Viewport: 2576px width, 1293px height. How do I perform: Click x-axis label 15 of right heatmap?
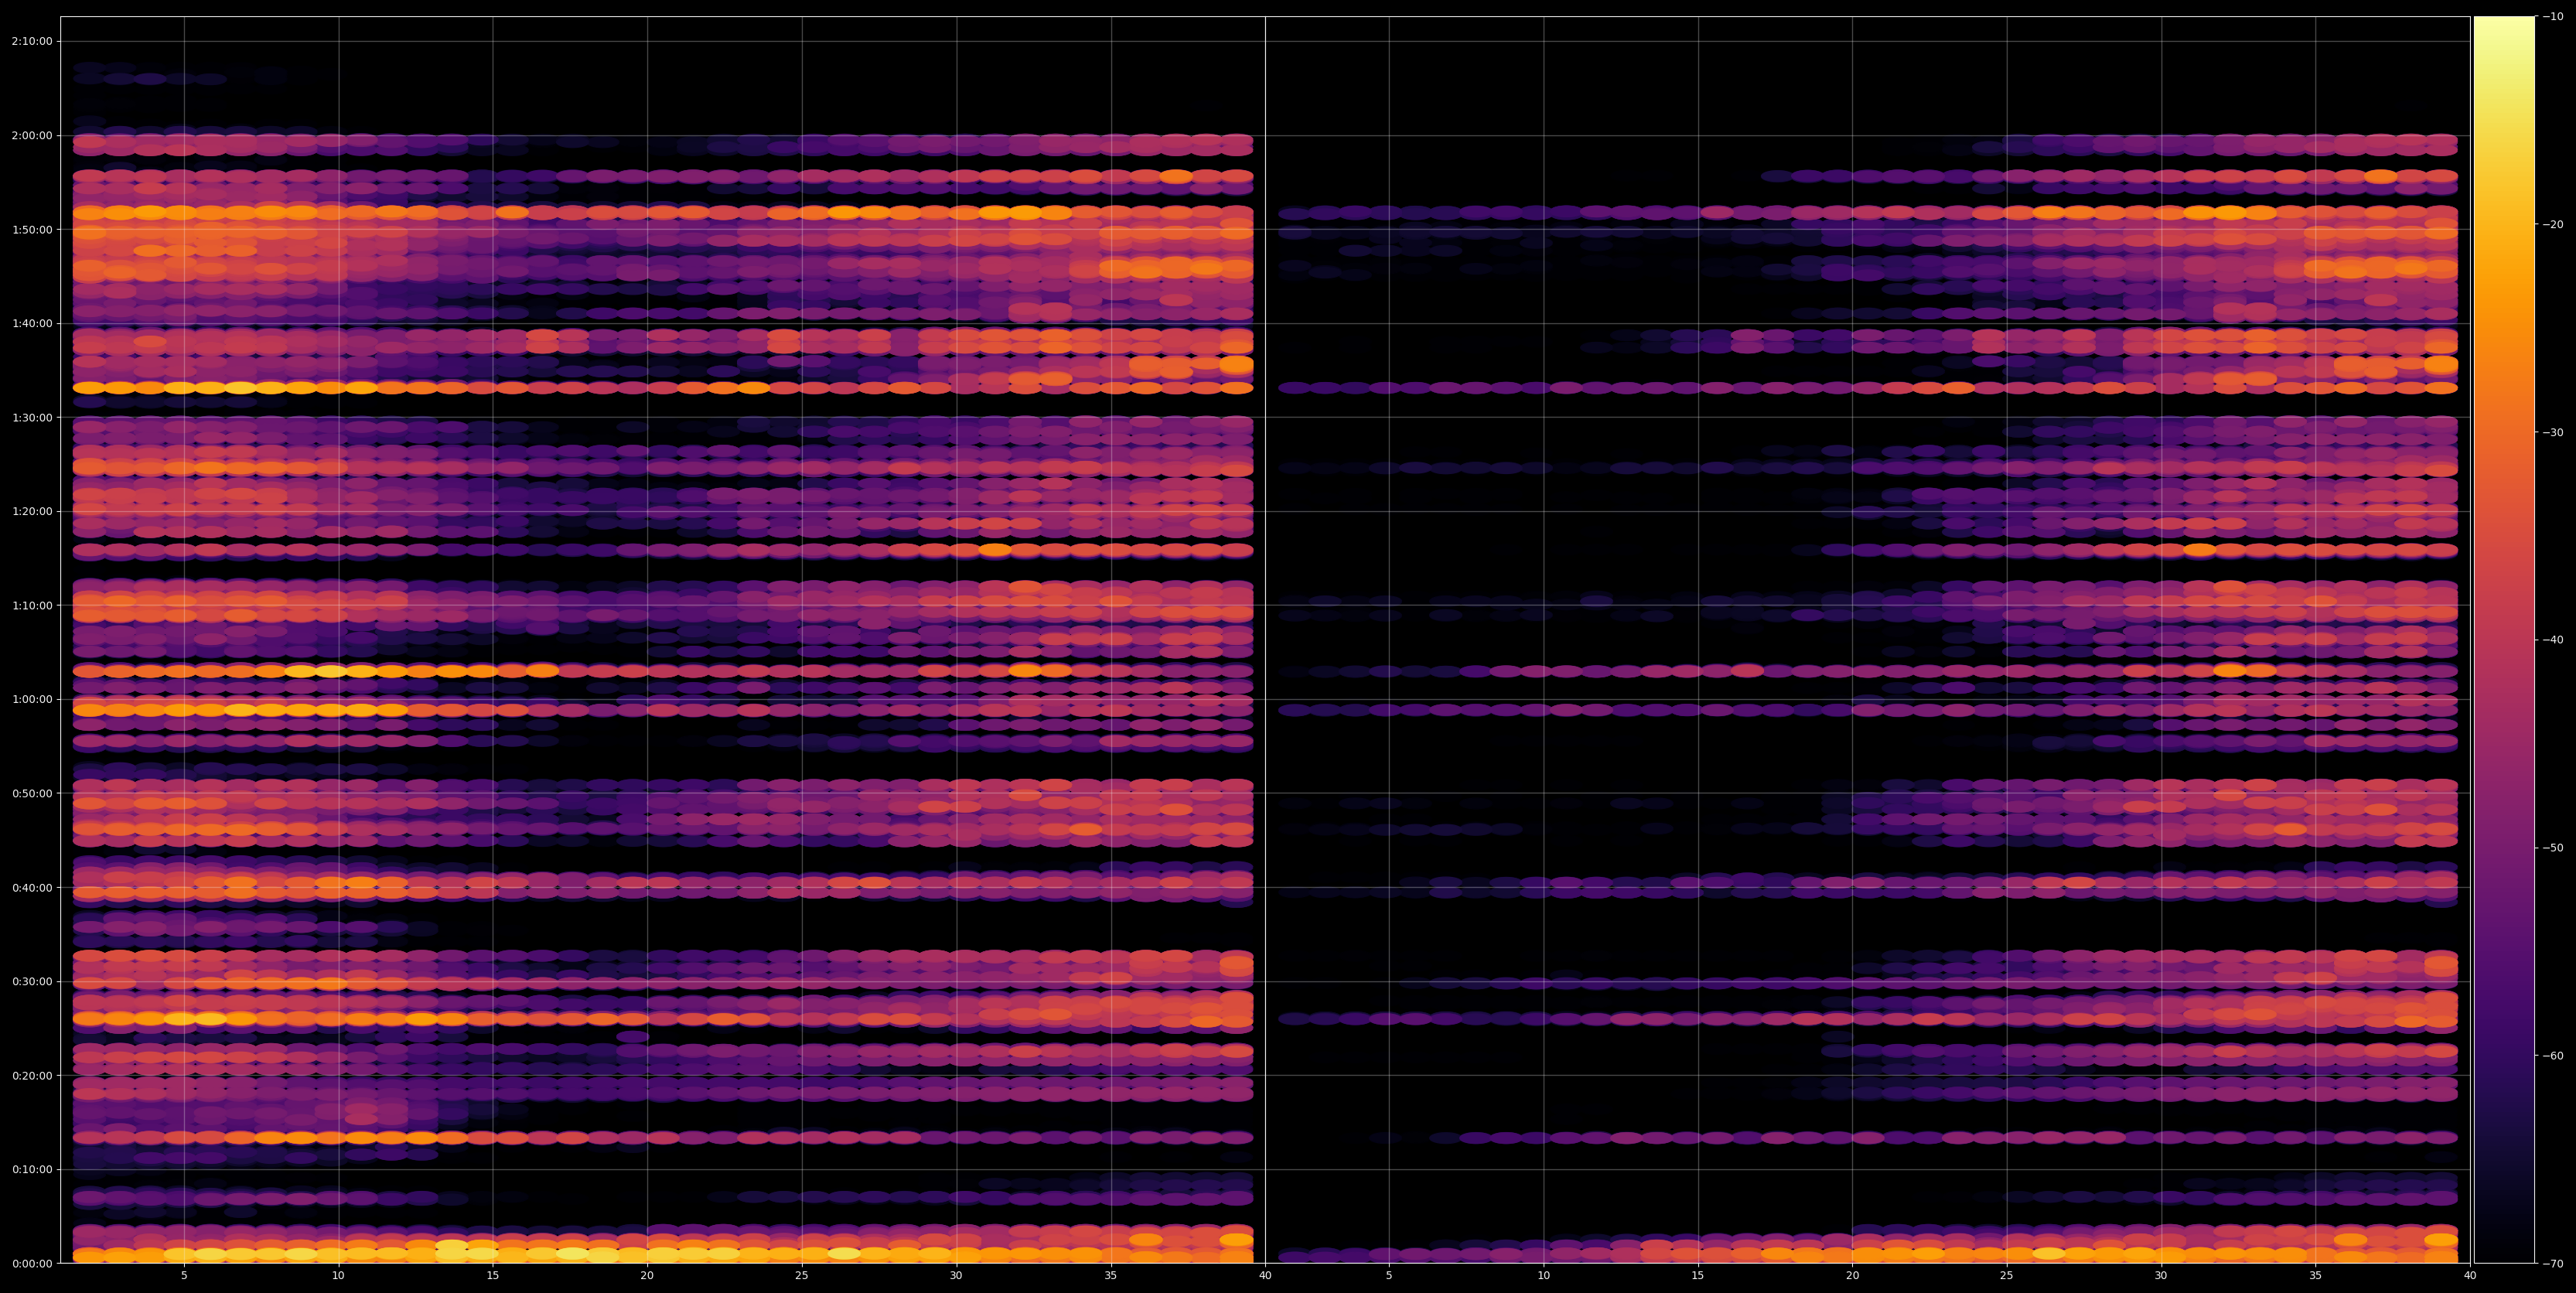[1698, 1276]
